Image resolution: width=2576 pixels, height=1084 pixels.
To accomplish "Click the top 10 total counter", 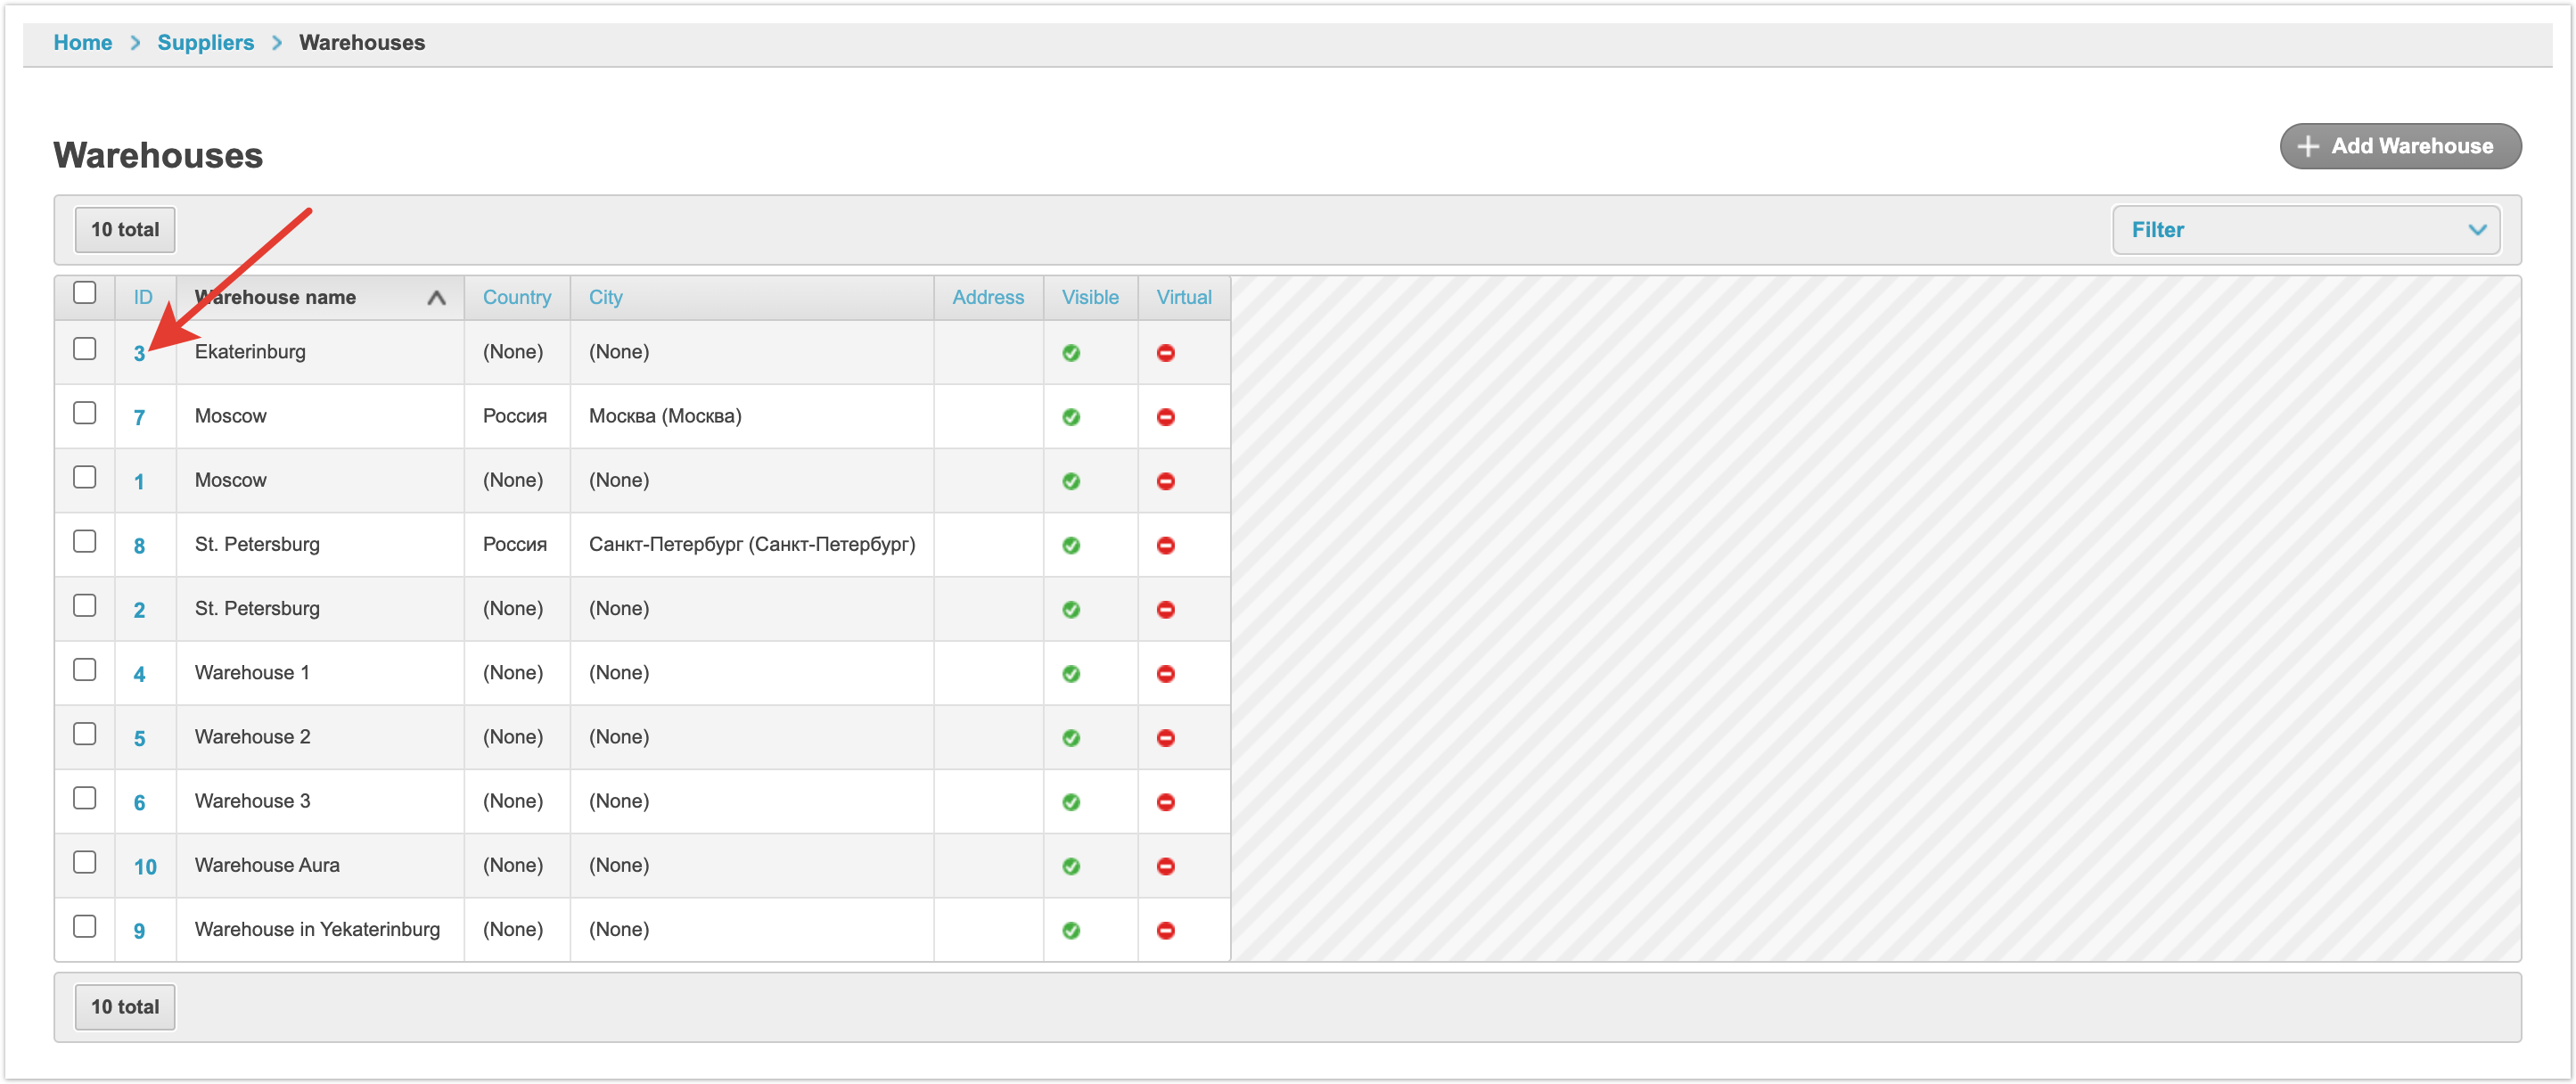I will click(x=125, y=230).
